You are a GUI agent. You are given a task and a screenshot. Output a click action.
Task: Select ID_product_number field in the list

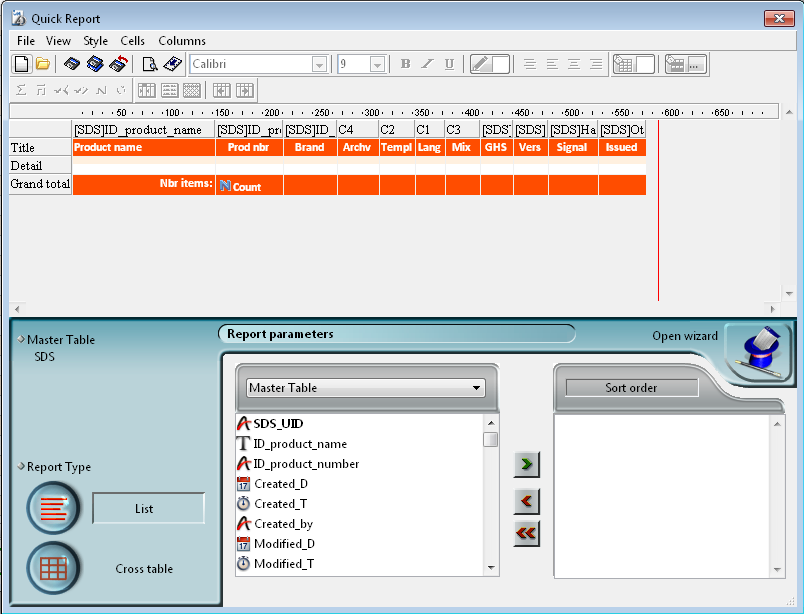(x=359, y=464)
